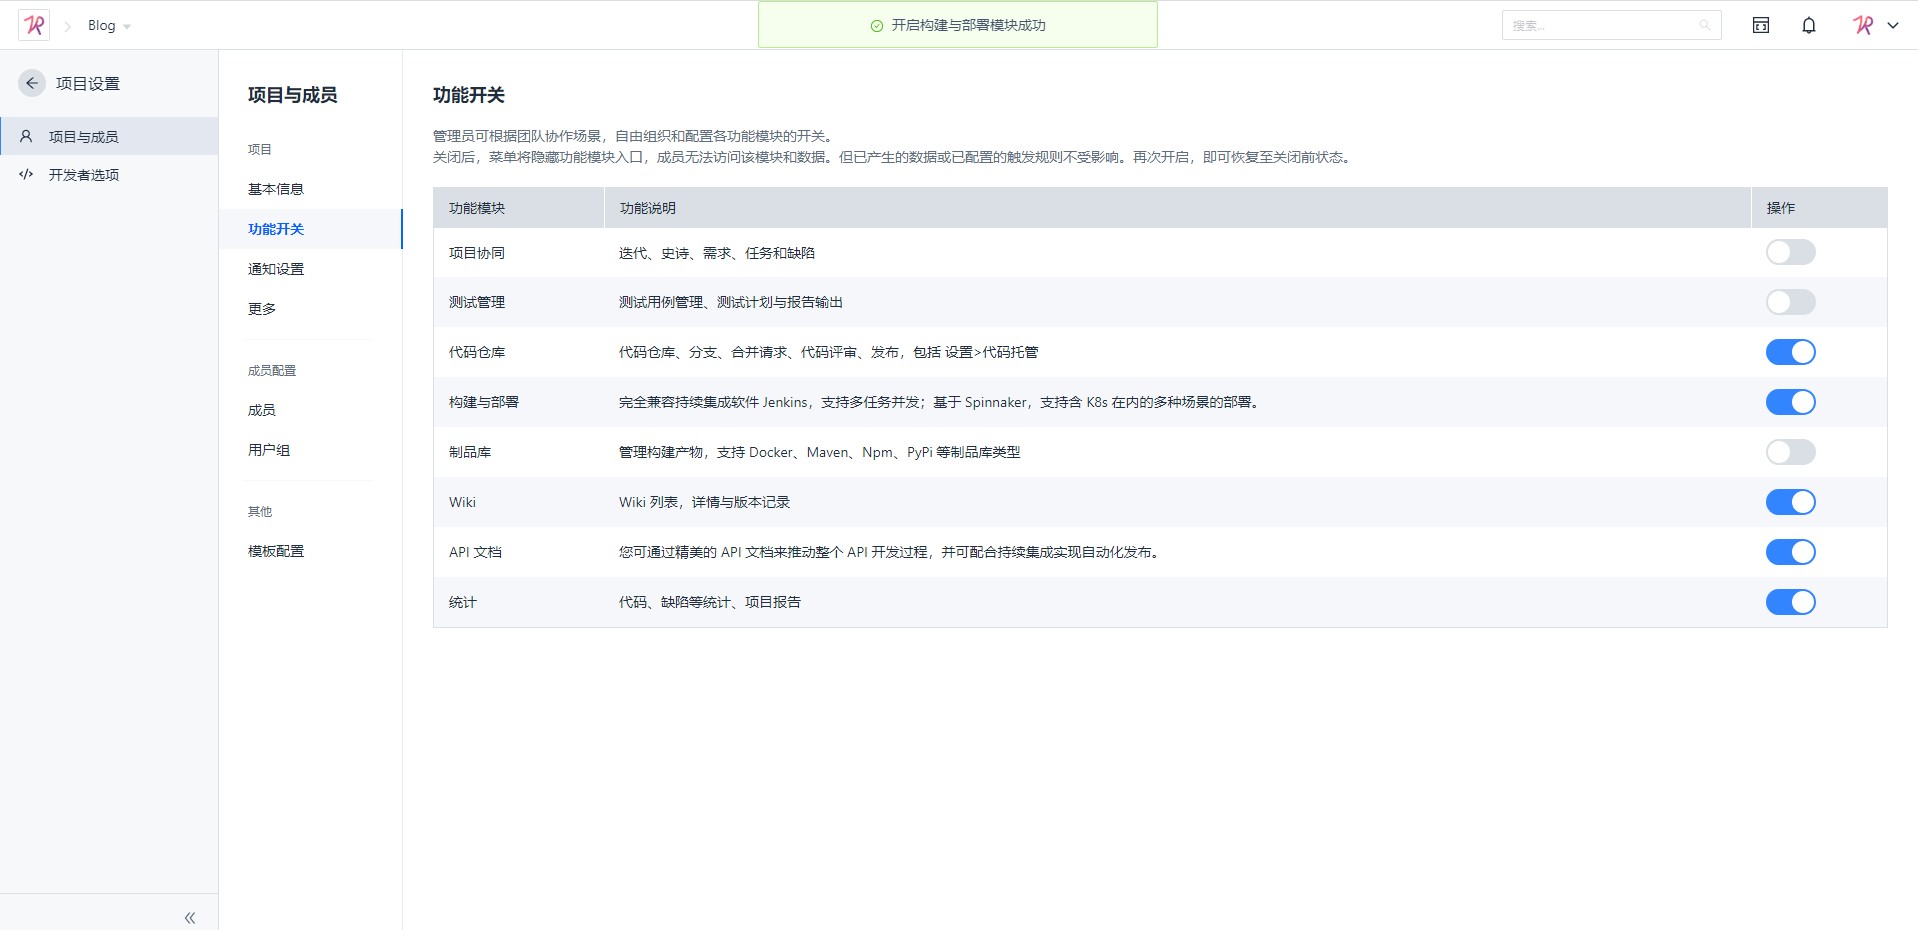The width and height of the screenshot is (1918, 930).
Task: Click into the top search field
Action: [x=1600, y=25]
